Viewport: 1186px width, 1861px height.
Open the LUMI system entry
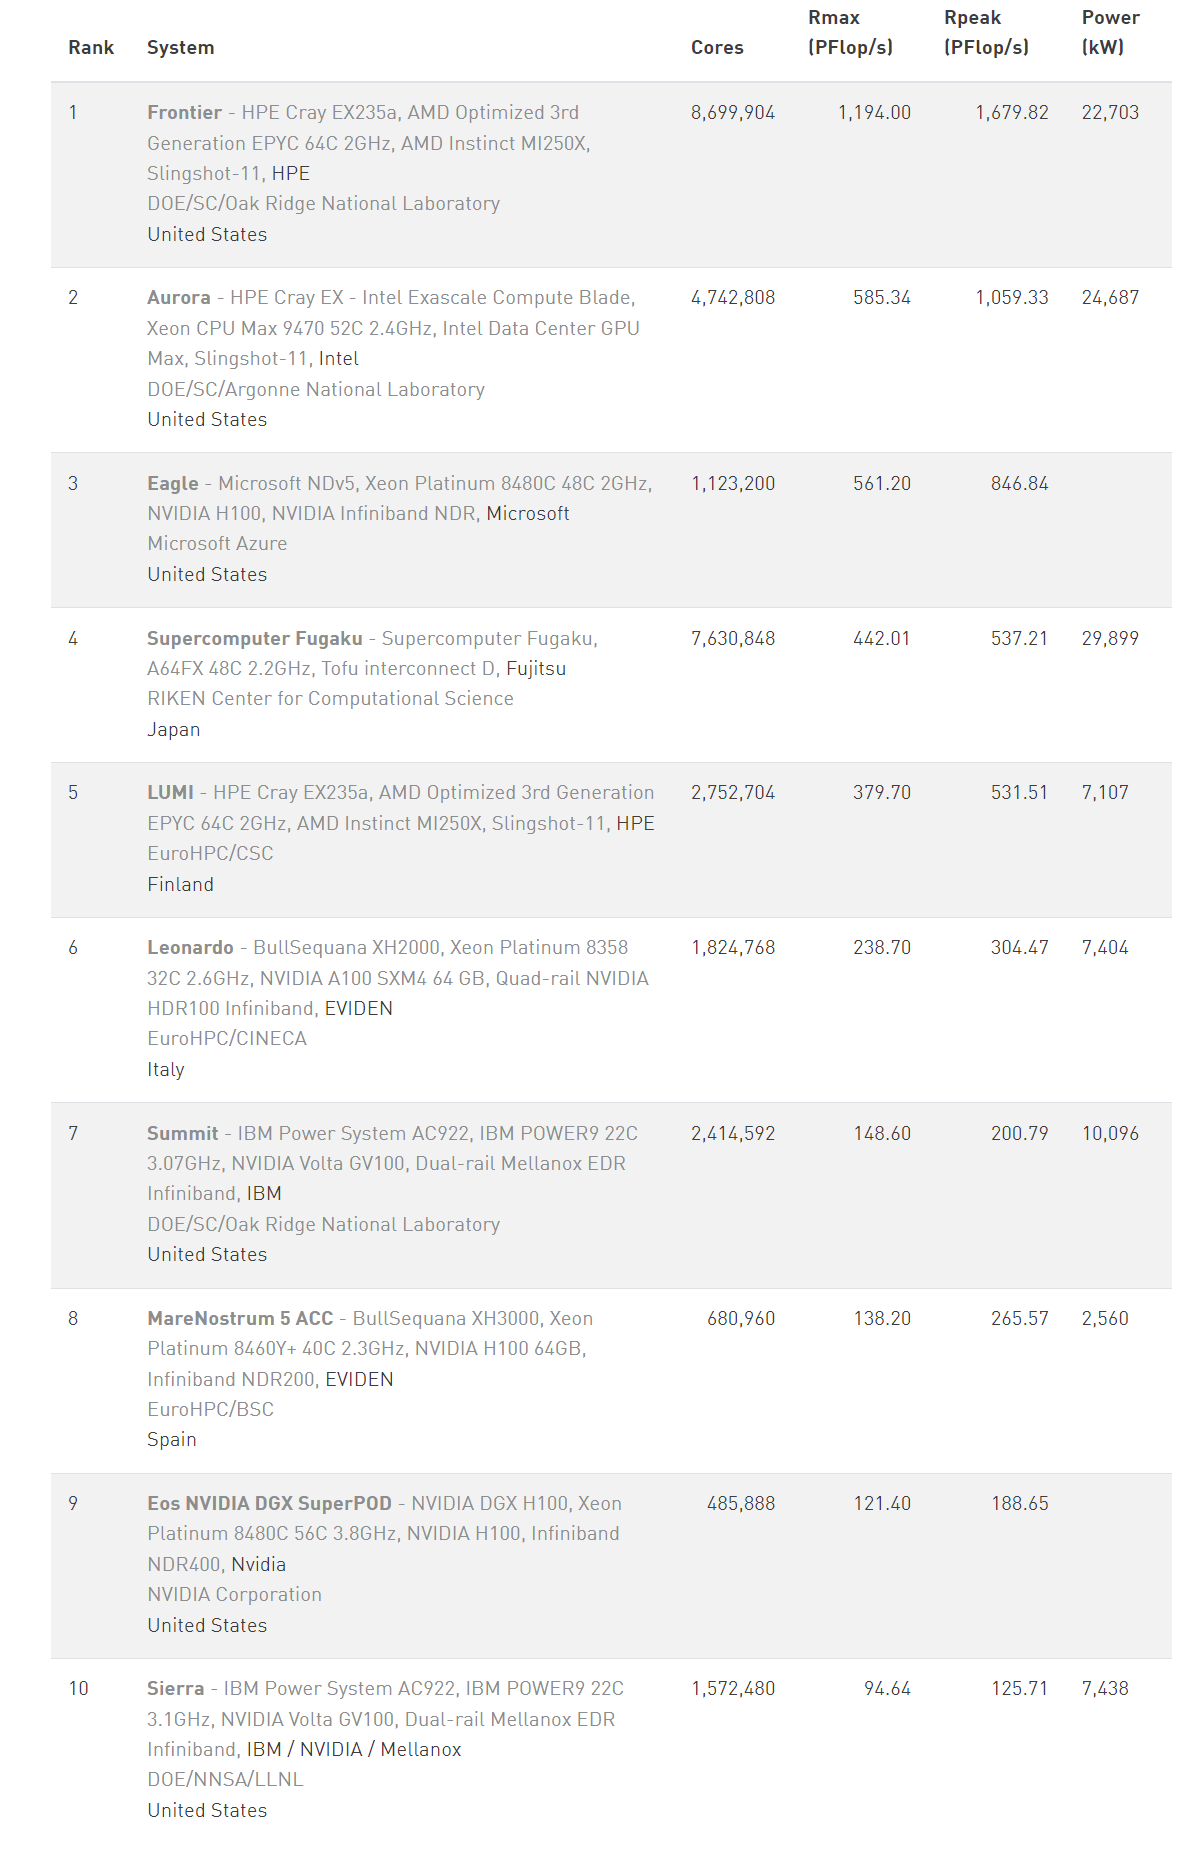170,793
